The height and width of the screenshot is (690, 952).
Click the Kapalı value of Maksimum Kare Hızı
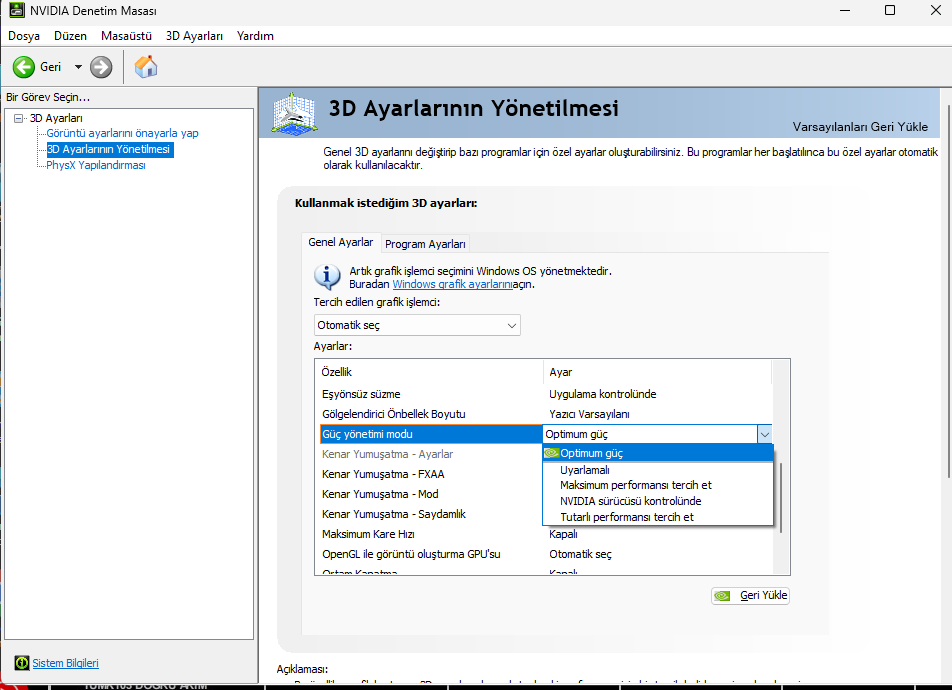[x=563, y=535]
